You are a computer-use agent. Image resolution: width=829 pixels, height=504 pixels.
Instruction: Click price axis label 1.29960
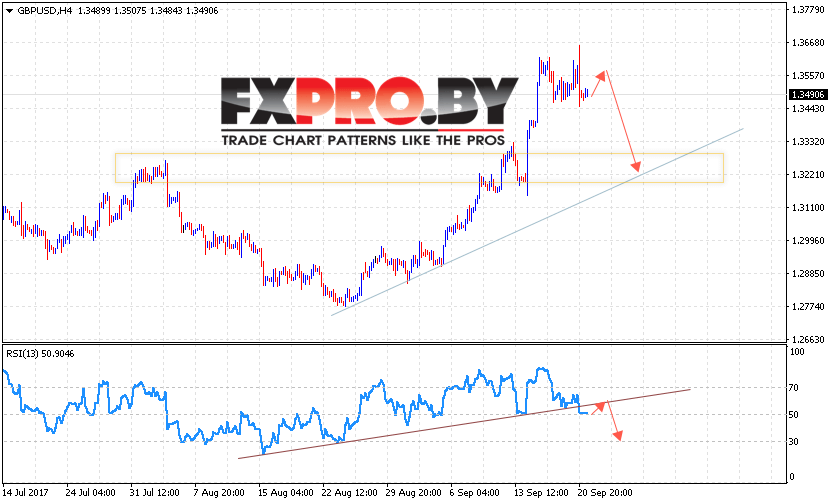pos(808,241)
